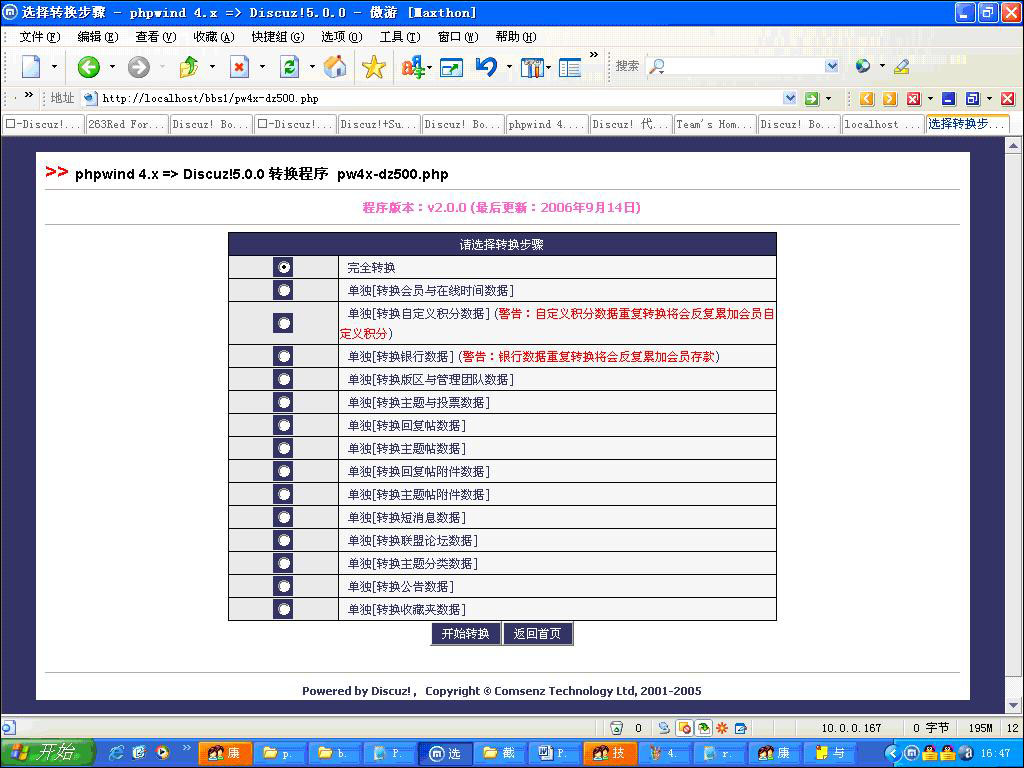Click the sidebar layout toolbar icon
This screenshot has width=1024, height=768.
(x=570, y=67)
